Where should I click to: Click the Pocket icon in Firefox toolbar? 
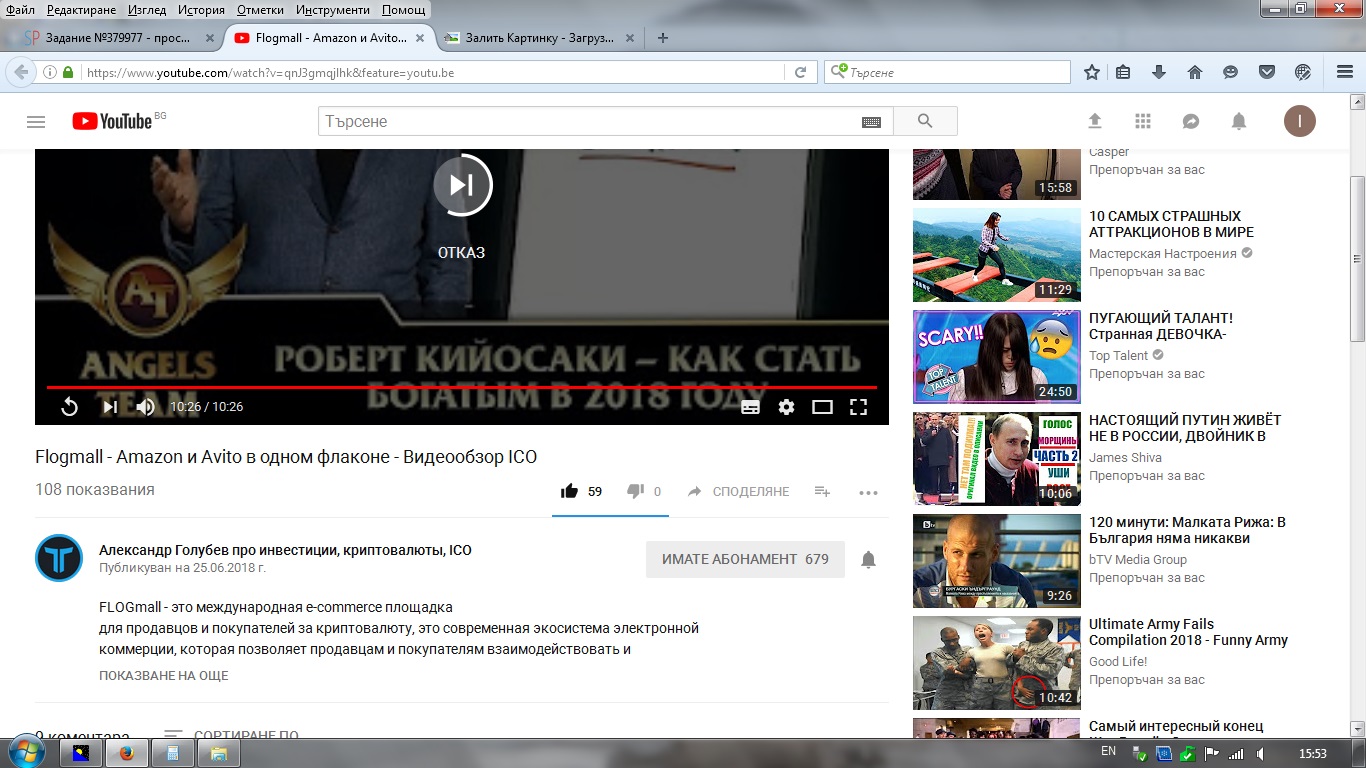(1266, 72)
